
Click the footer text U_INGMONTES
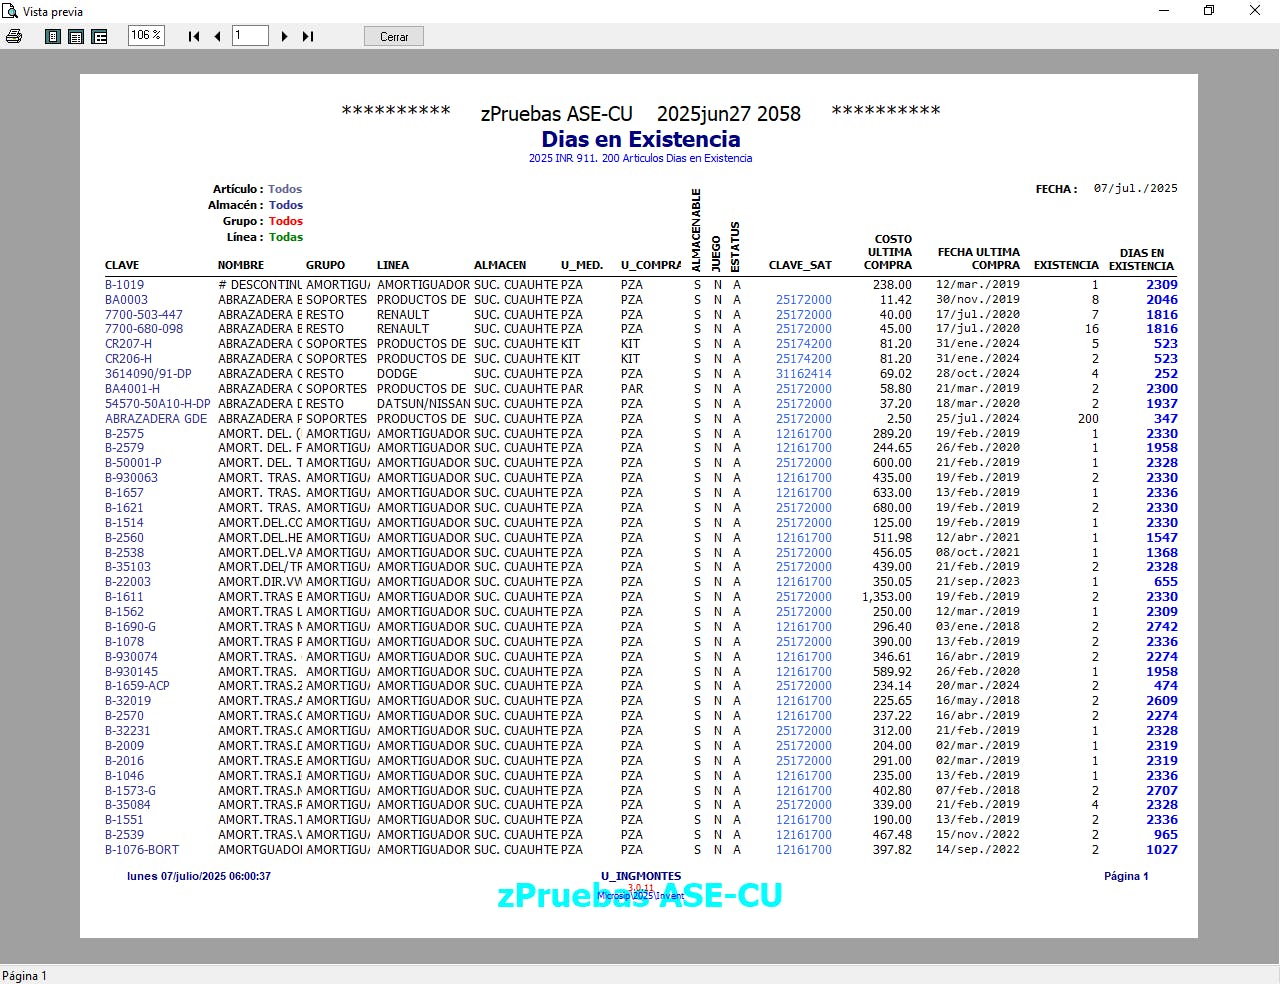pyautogui.click(x=641, y=876)
